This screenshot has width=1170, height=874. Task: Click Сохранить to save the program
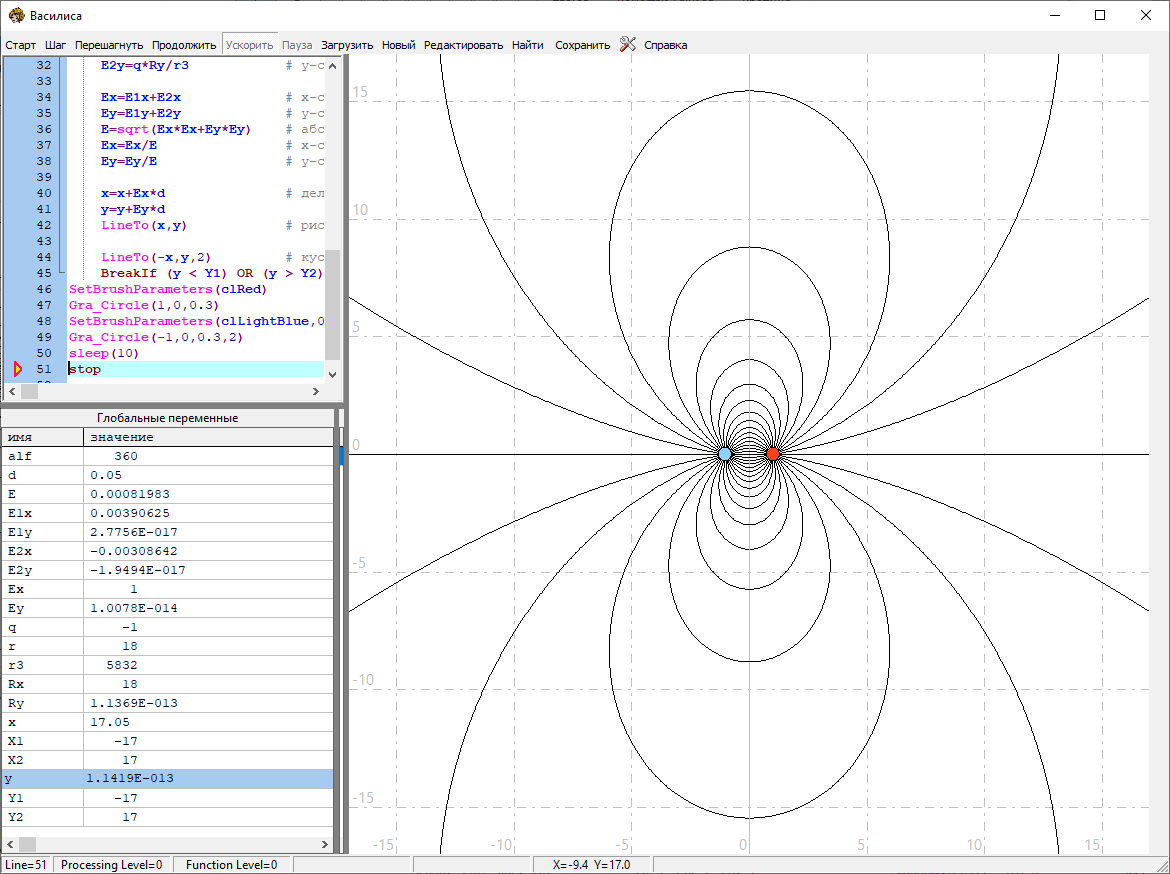(x=582, y=45)
